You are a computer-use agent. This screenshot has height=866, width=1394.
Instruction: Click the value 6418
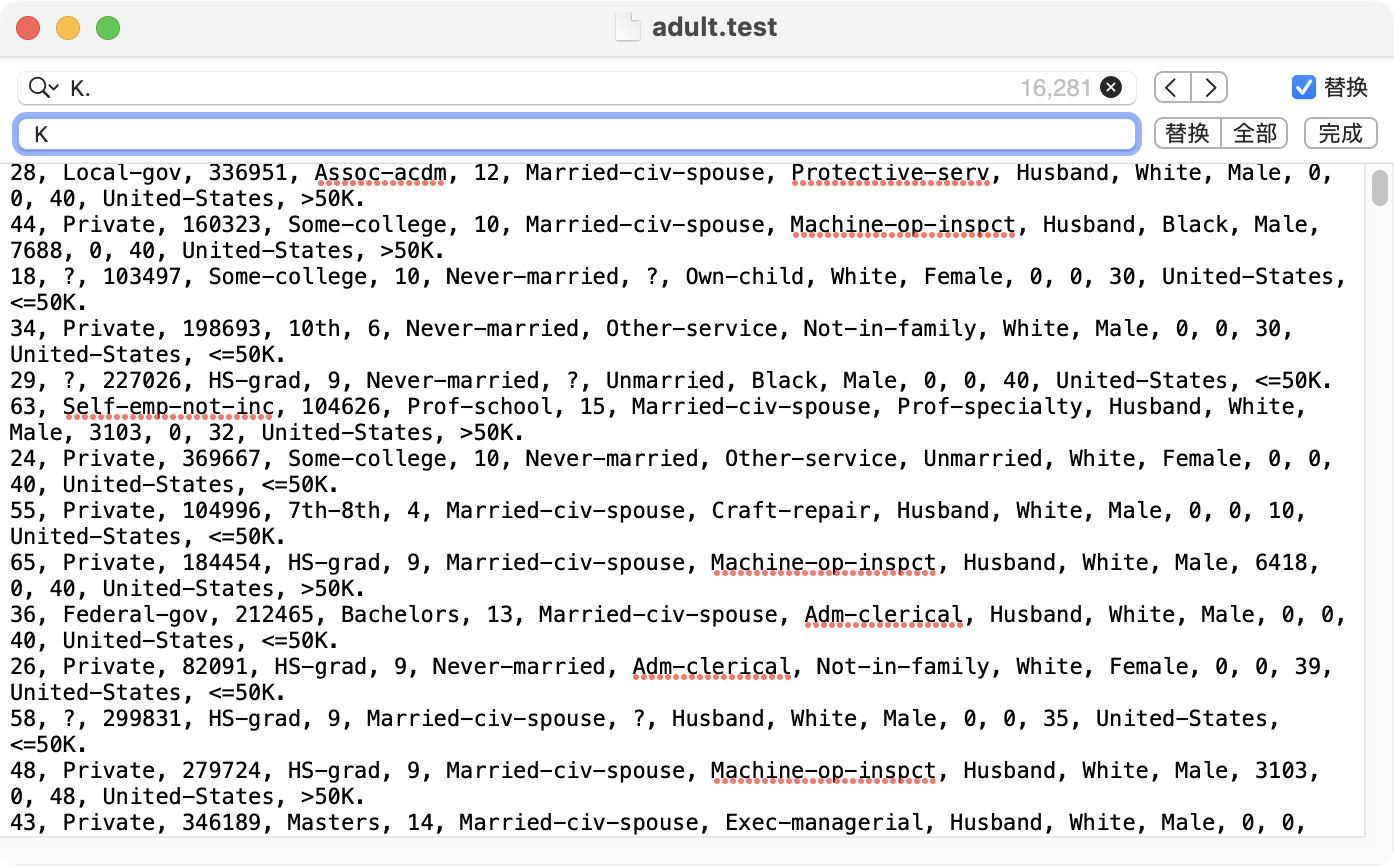click(x=1281, y=563)
